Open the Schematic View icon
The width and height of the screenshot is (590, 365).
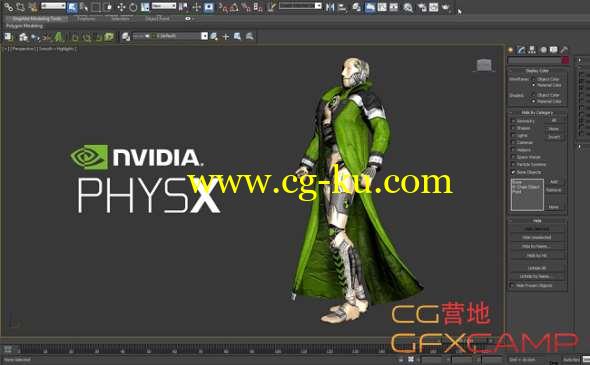[394, 7]
